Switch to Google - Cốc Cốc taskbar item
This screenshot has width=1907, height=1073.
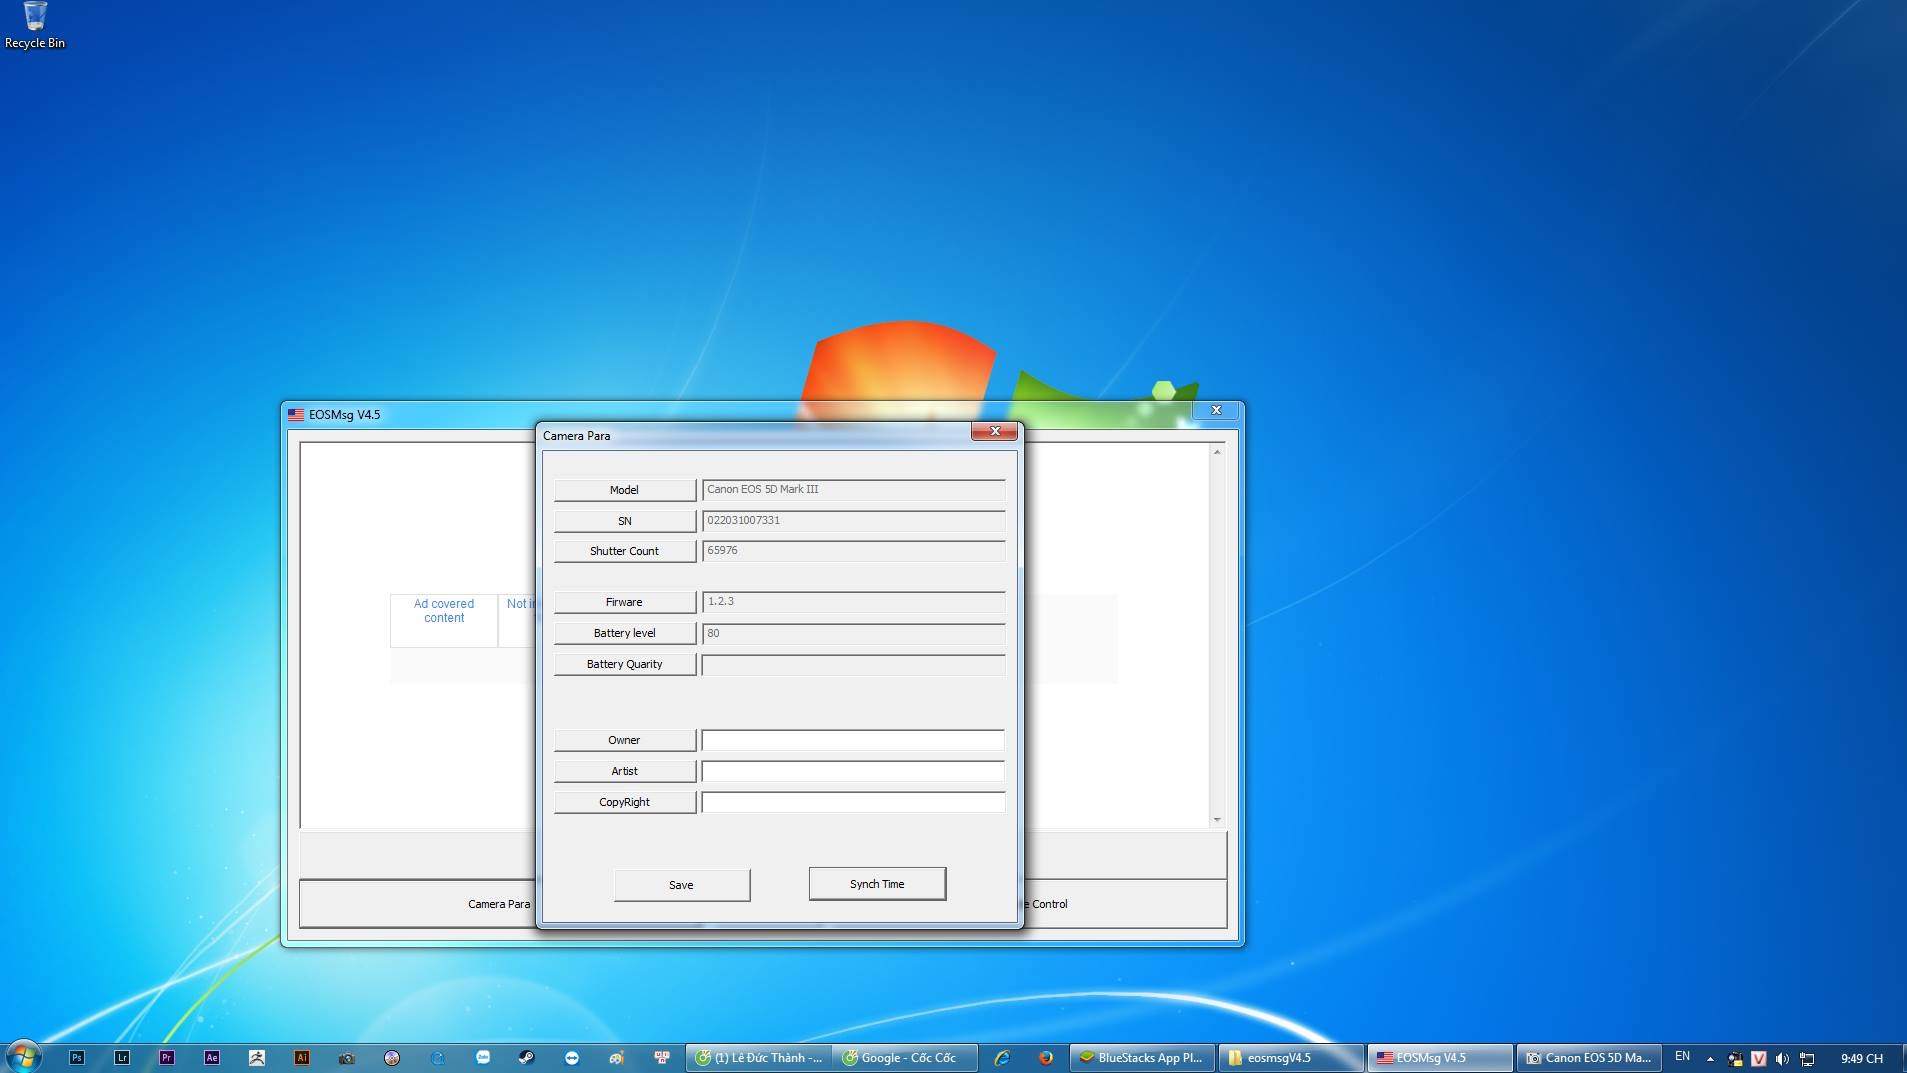click(905, 1057)
